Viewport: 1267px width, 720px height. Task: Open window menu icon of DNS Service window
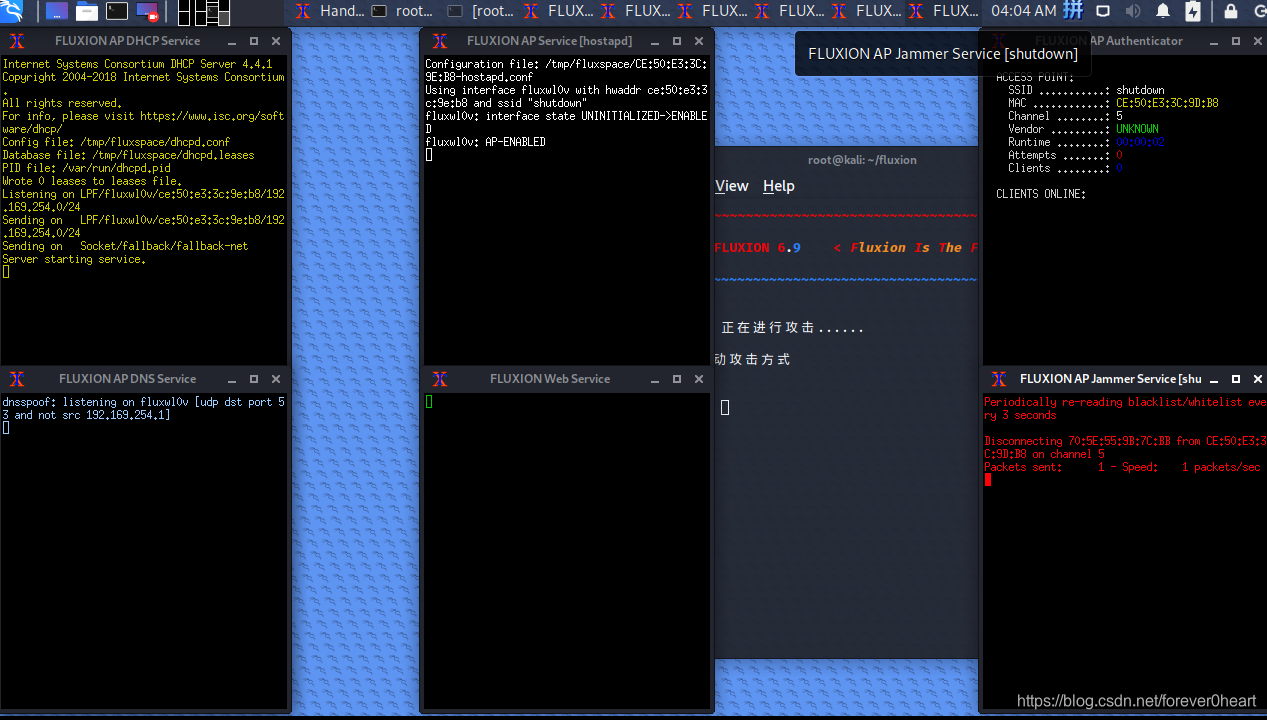tap(16, 379)
